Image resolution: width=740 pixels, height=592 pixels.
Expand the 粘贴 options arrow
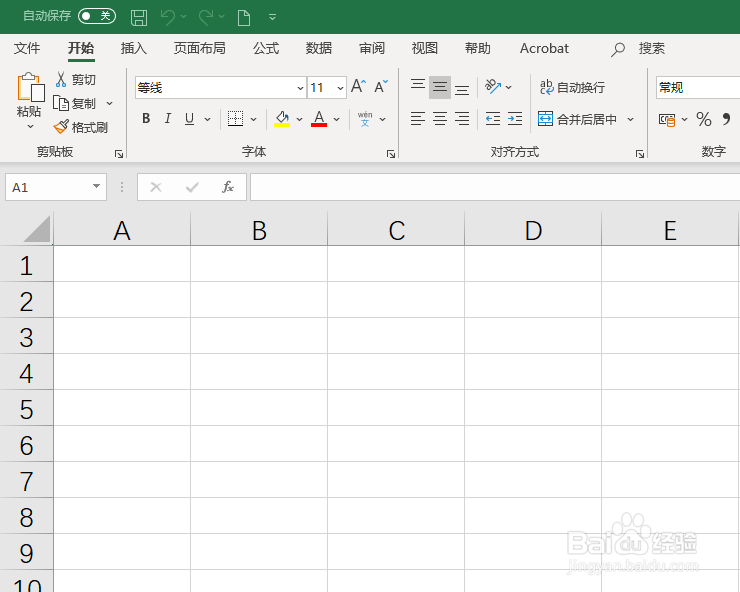tap(30, 127)
